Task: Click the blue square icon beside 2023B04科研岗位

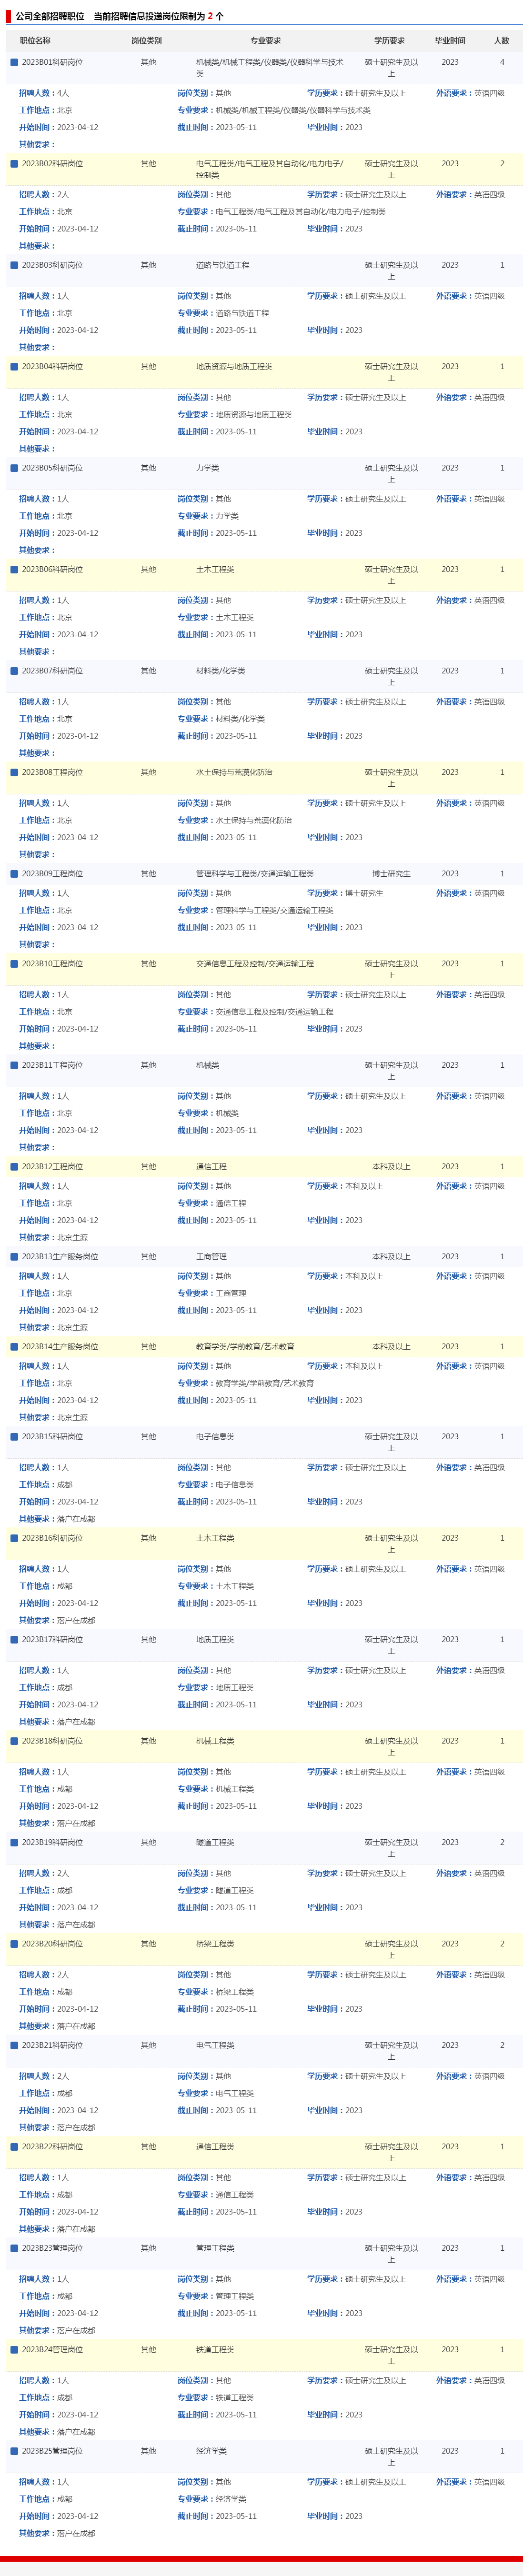Action: [x=14, y=366]
